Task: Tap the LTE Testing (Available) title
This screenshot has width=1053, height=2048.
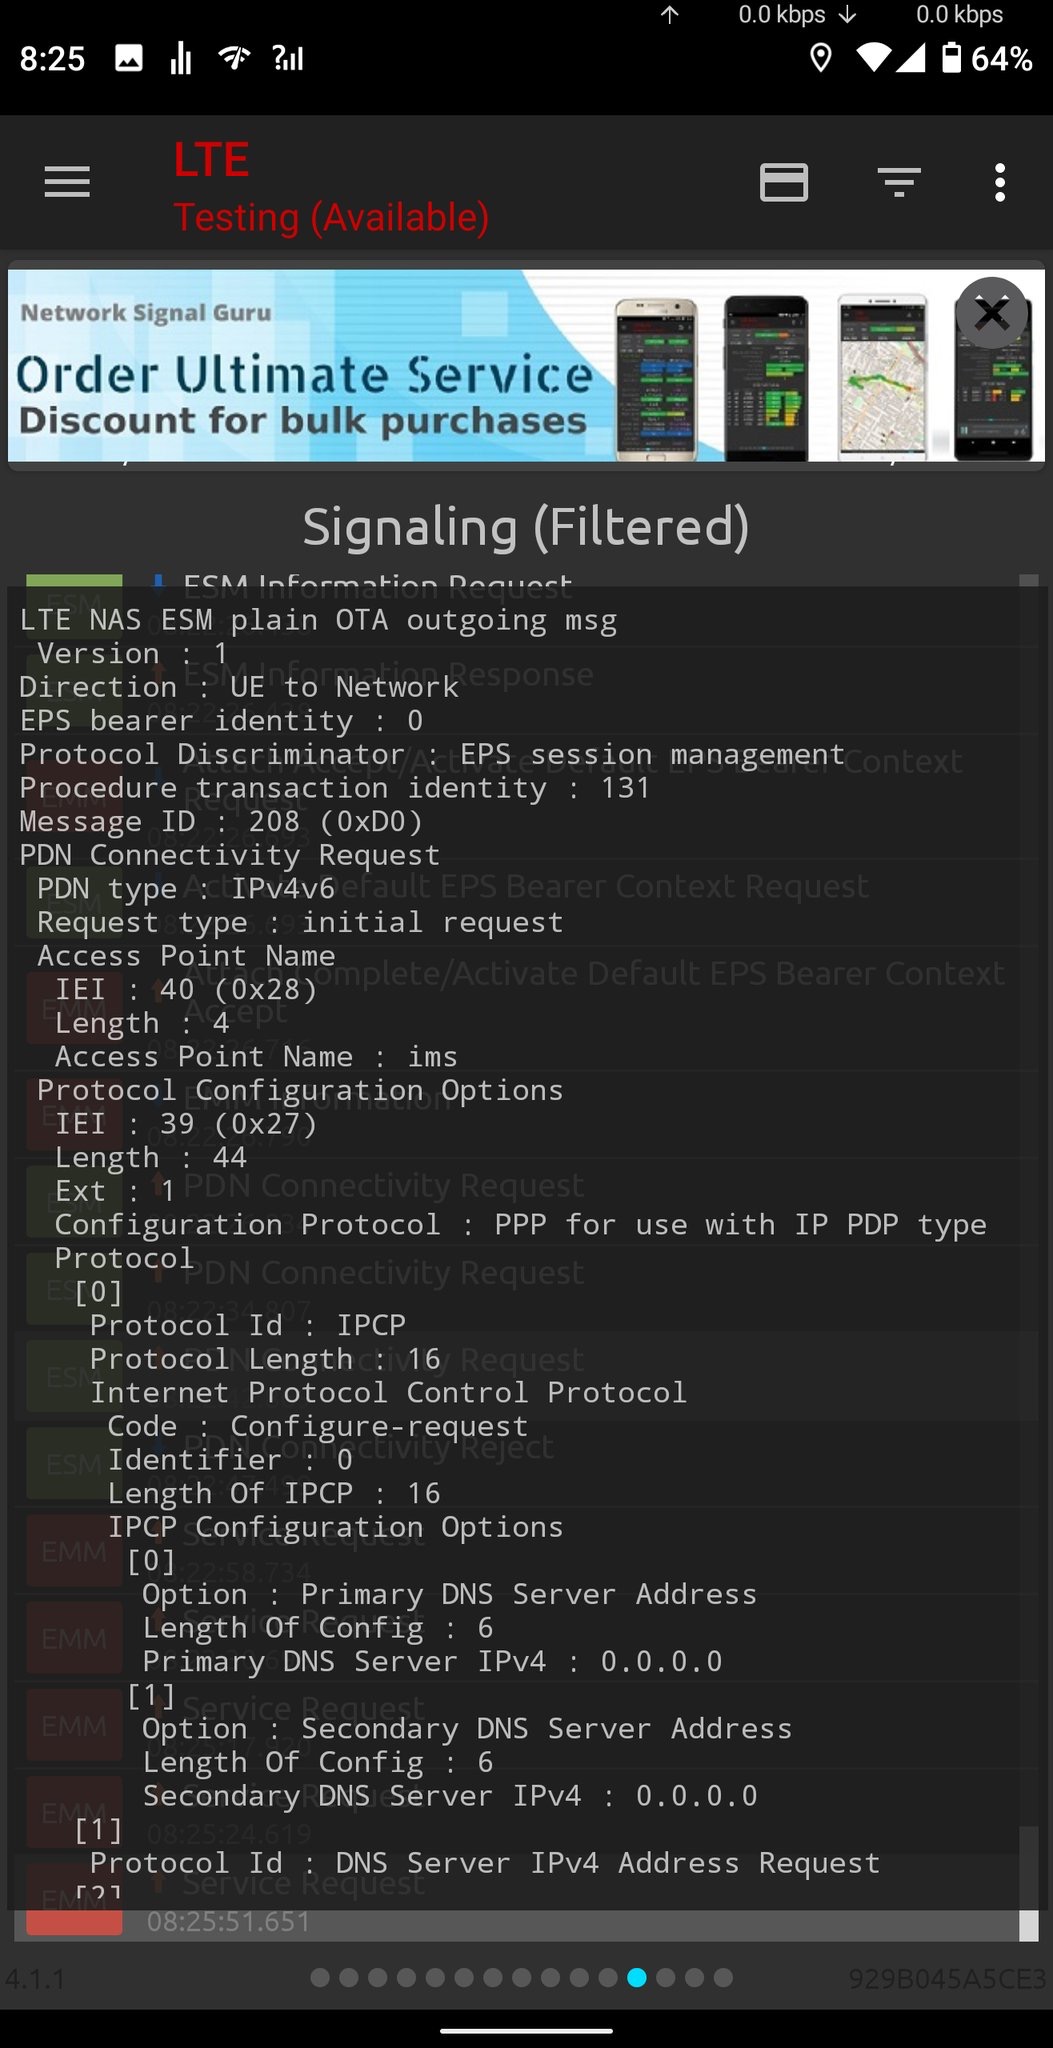Action: click(330, 185)
